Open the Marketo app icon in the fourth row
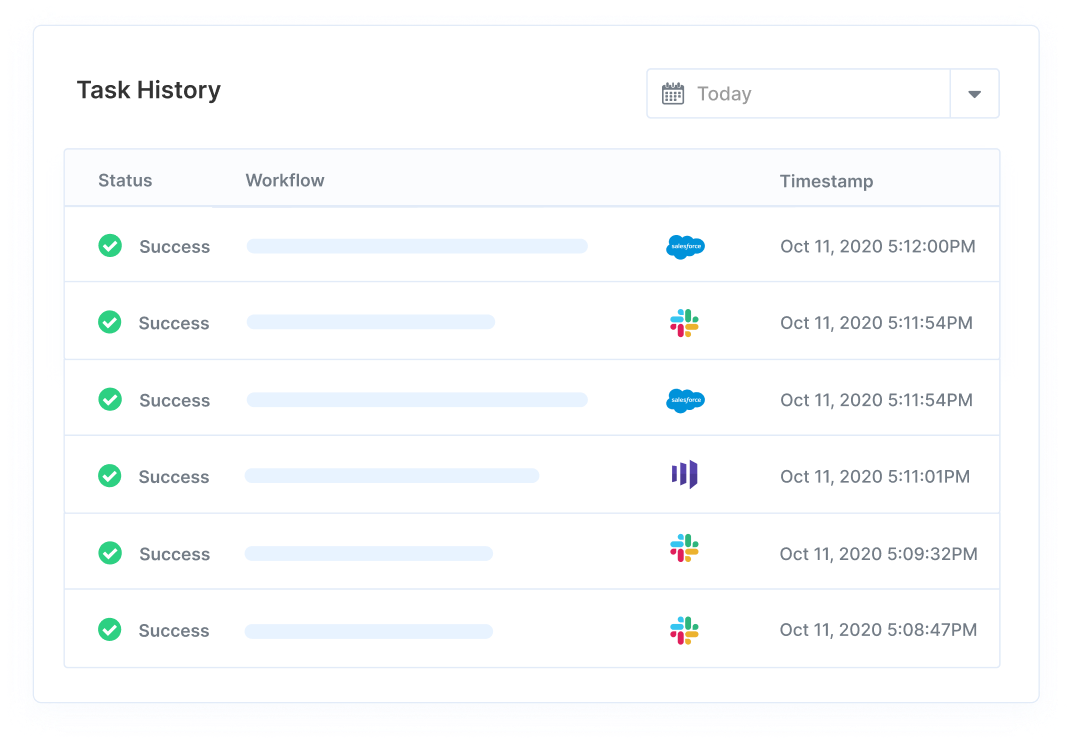Image resolution: width=1071 pixels, height=743 pixels. click(685, 476)
